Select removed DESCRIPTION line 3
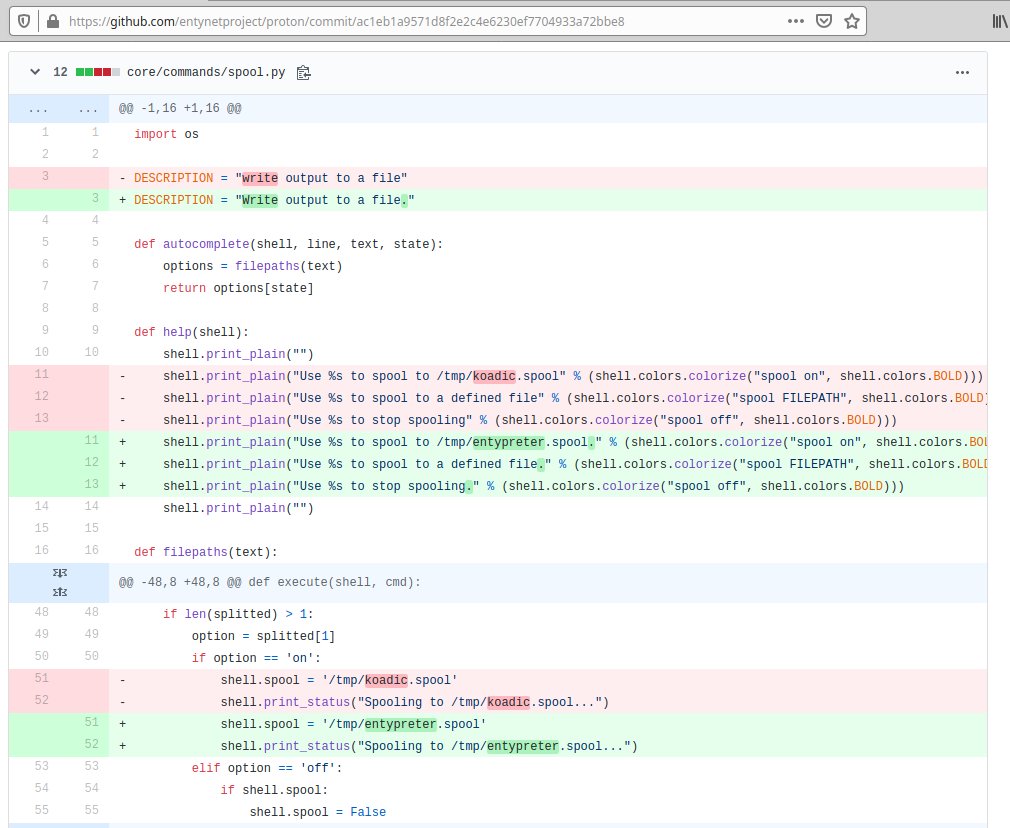1010x828 pixels. [498, 178]
